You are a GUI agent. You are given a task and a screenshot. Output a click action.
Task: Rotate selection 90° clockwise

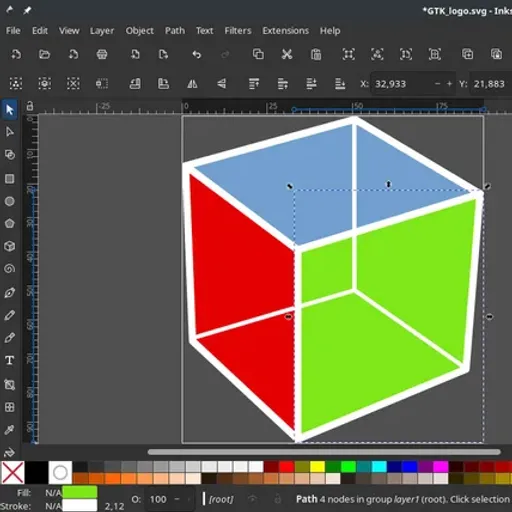(163, 83)
